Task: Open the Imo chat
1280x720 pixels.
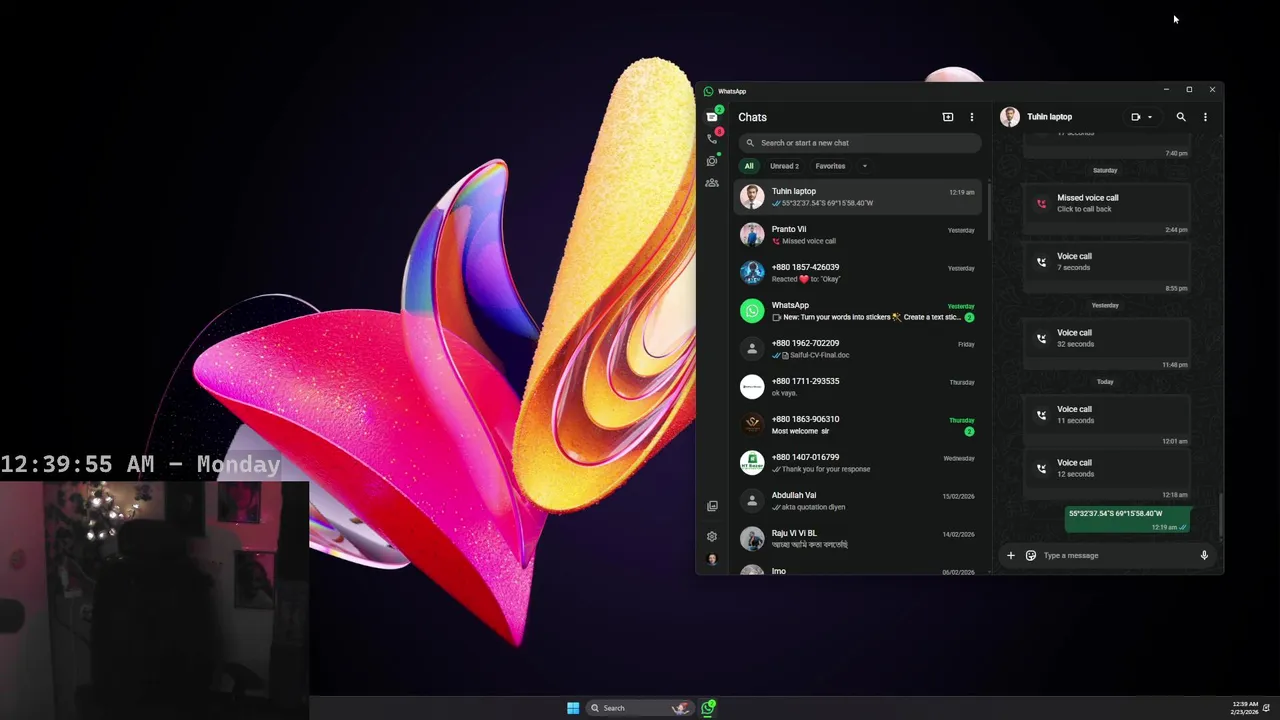Action: (860, 568)
